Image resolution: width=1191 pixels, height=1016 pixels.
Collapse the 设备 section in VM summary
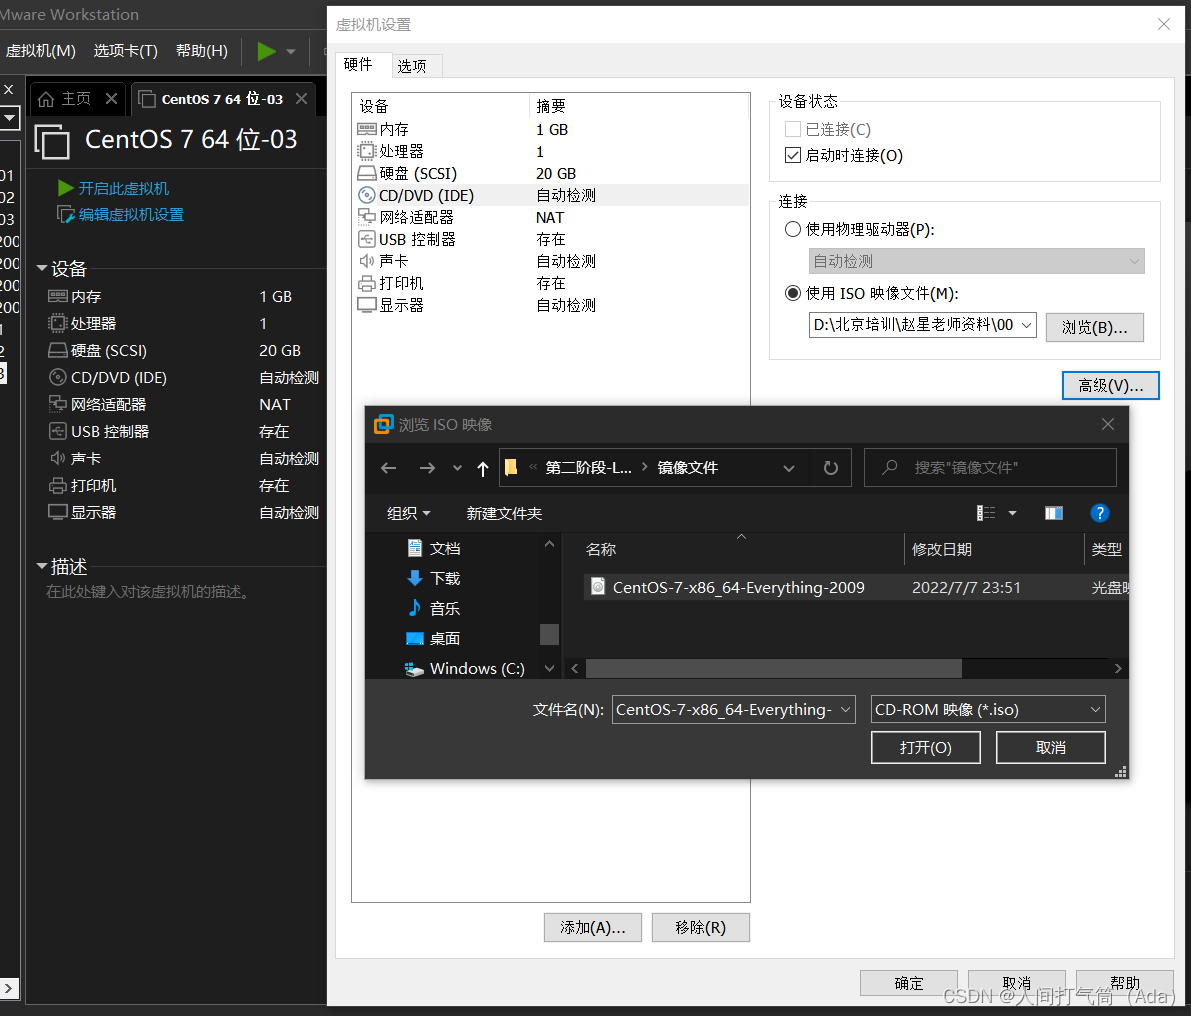42,268
